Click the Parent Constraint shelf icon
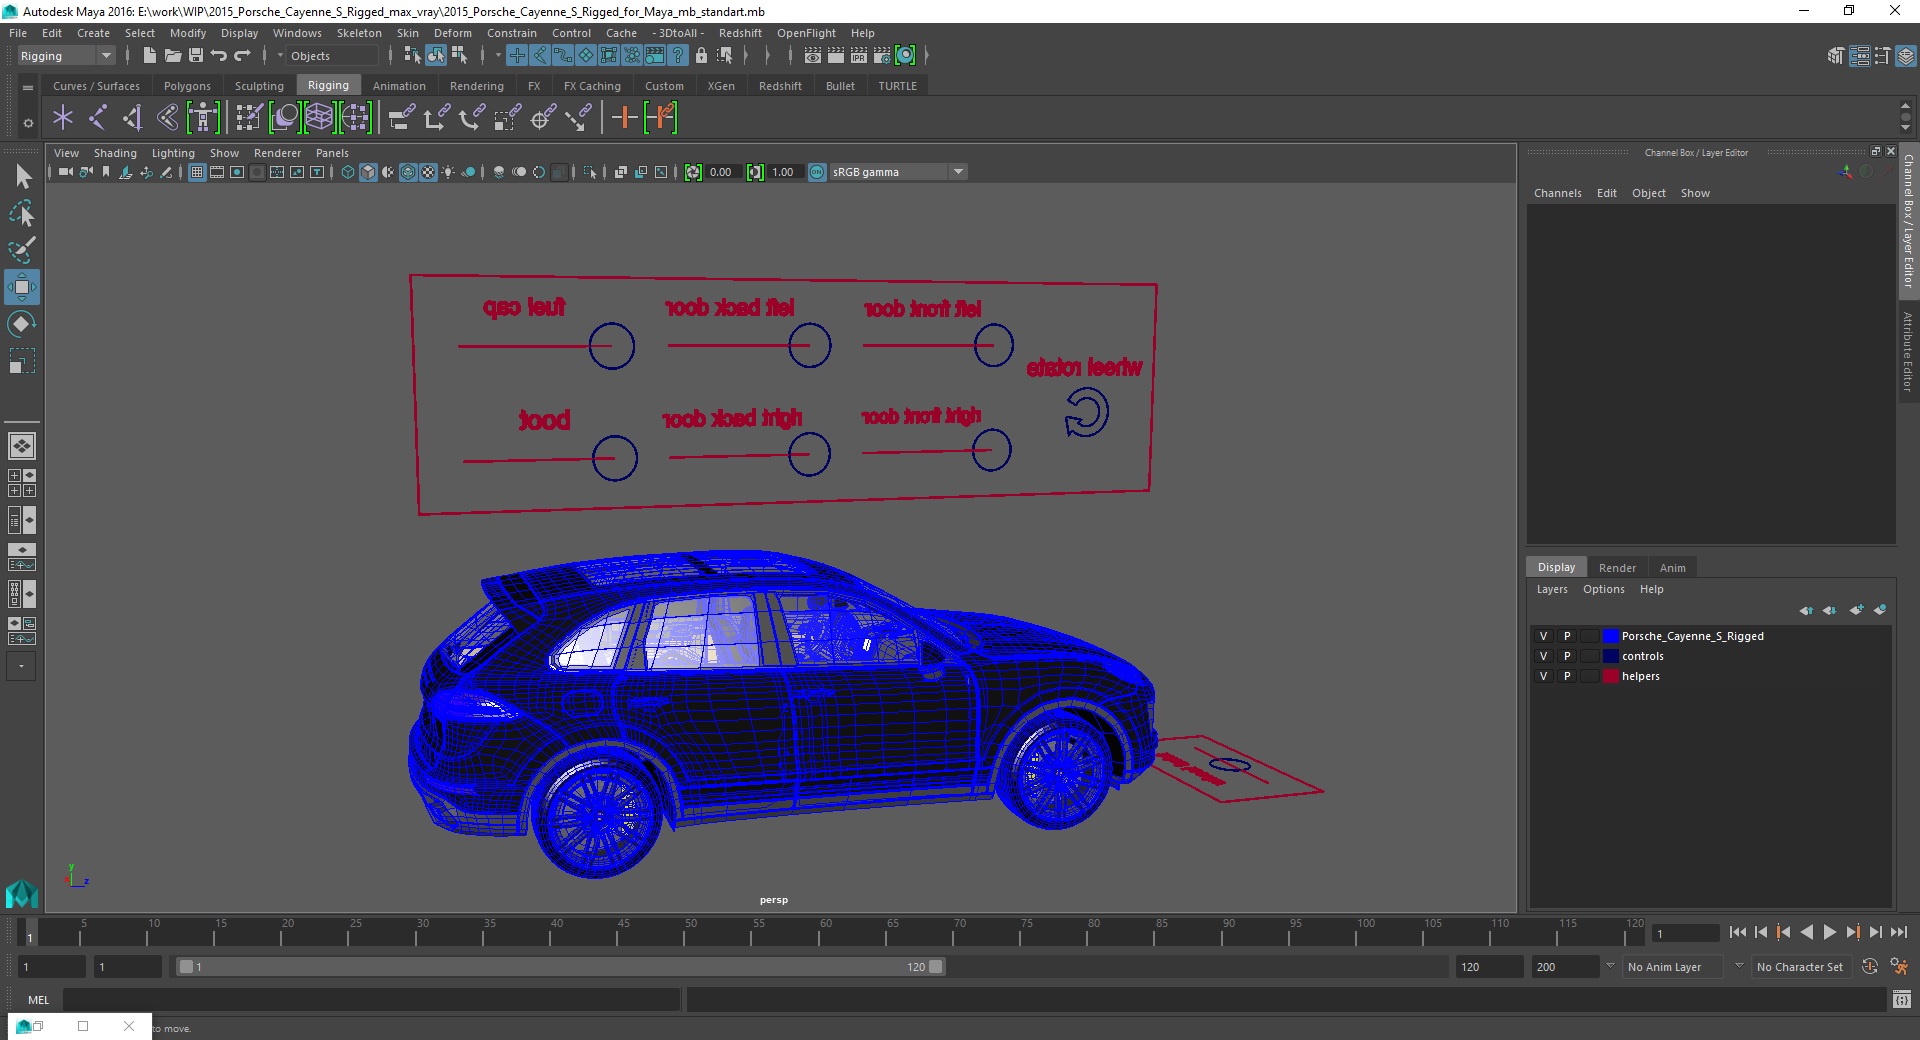This screenshot has height=1040, width=1920. (402, 118)
